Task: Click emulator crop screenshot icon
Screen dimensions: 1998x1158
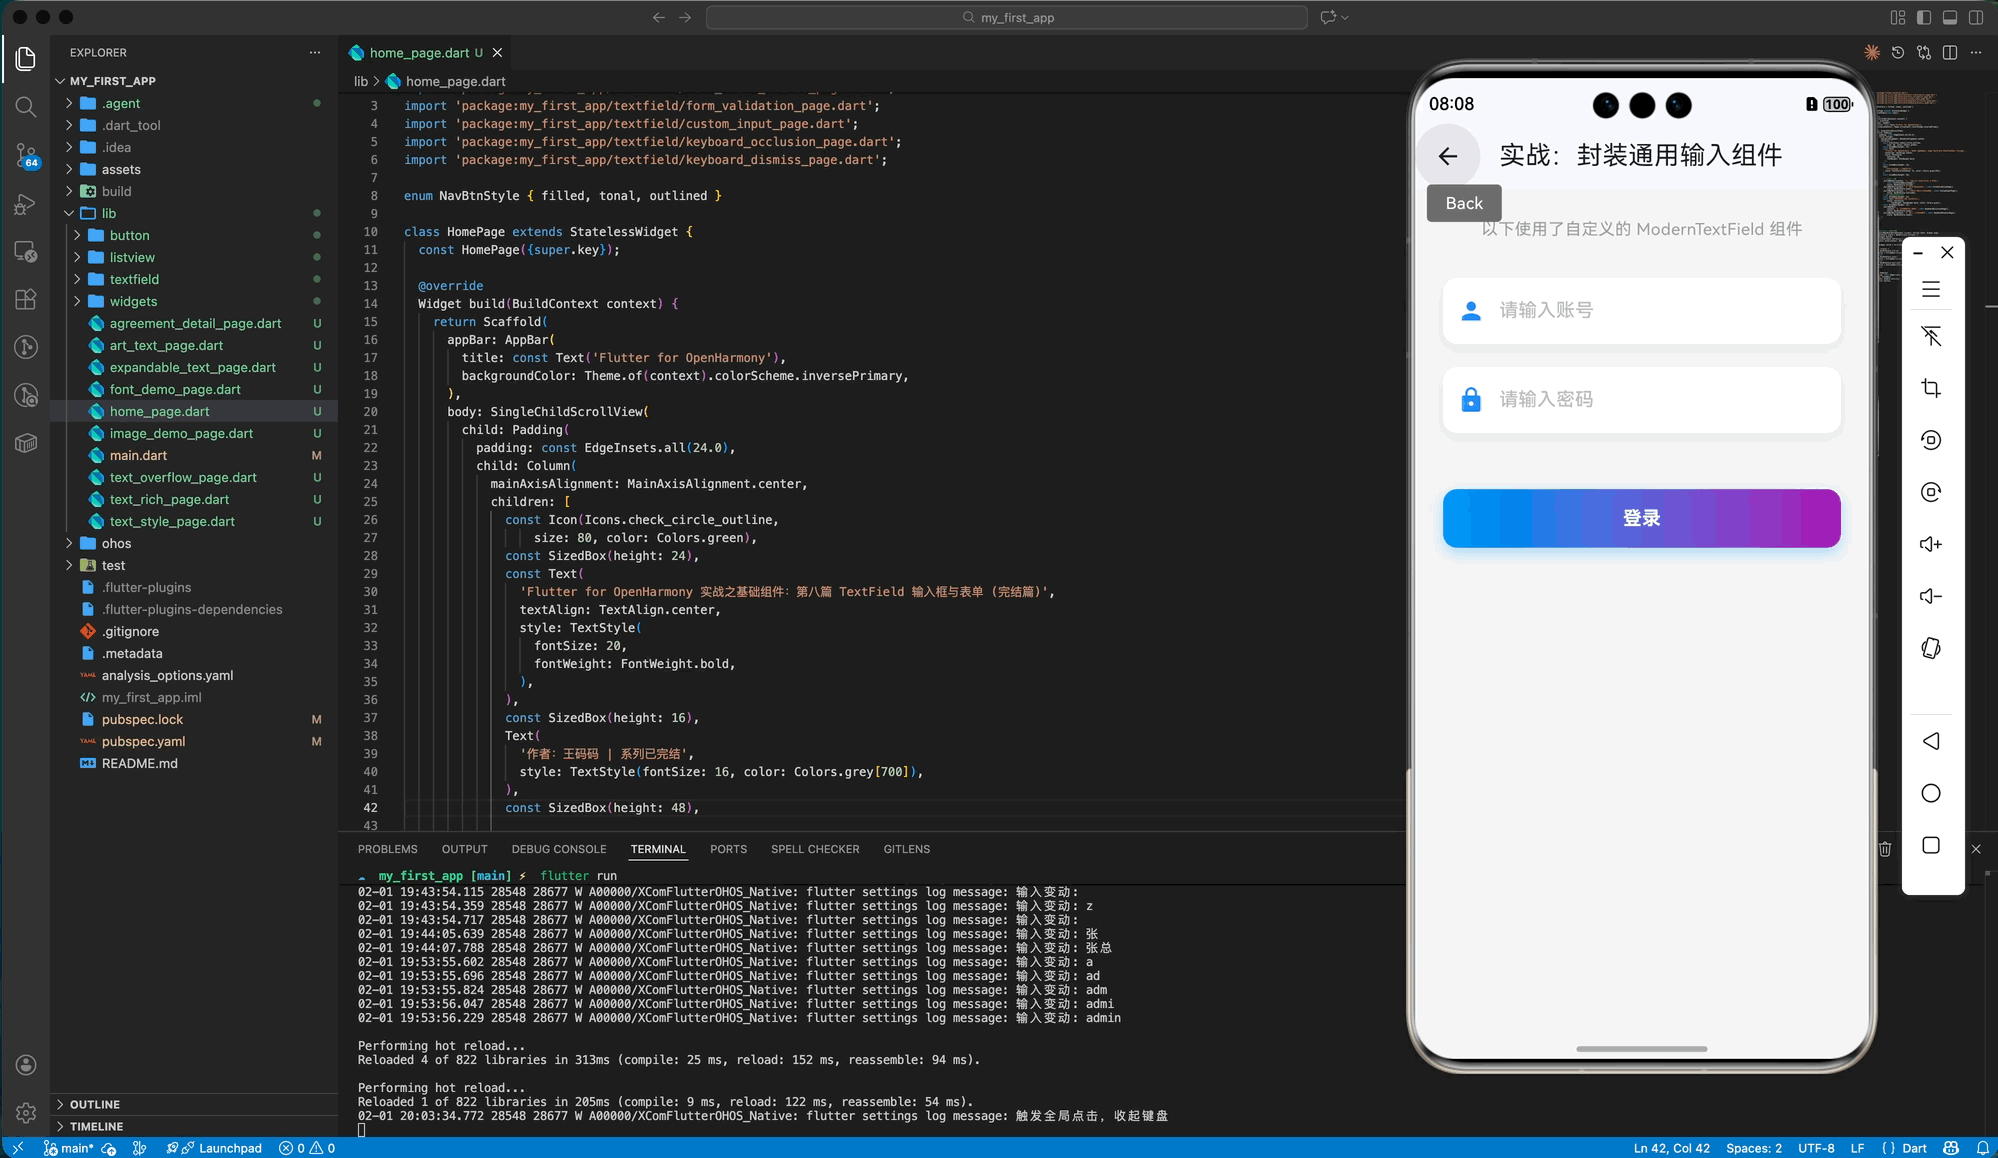Action: click(1930, 388)
